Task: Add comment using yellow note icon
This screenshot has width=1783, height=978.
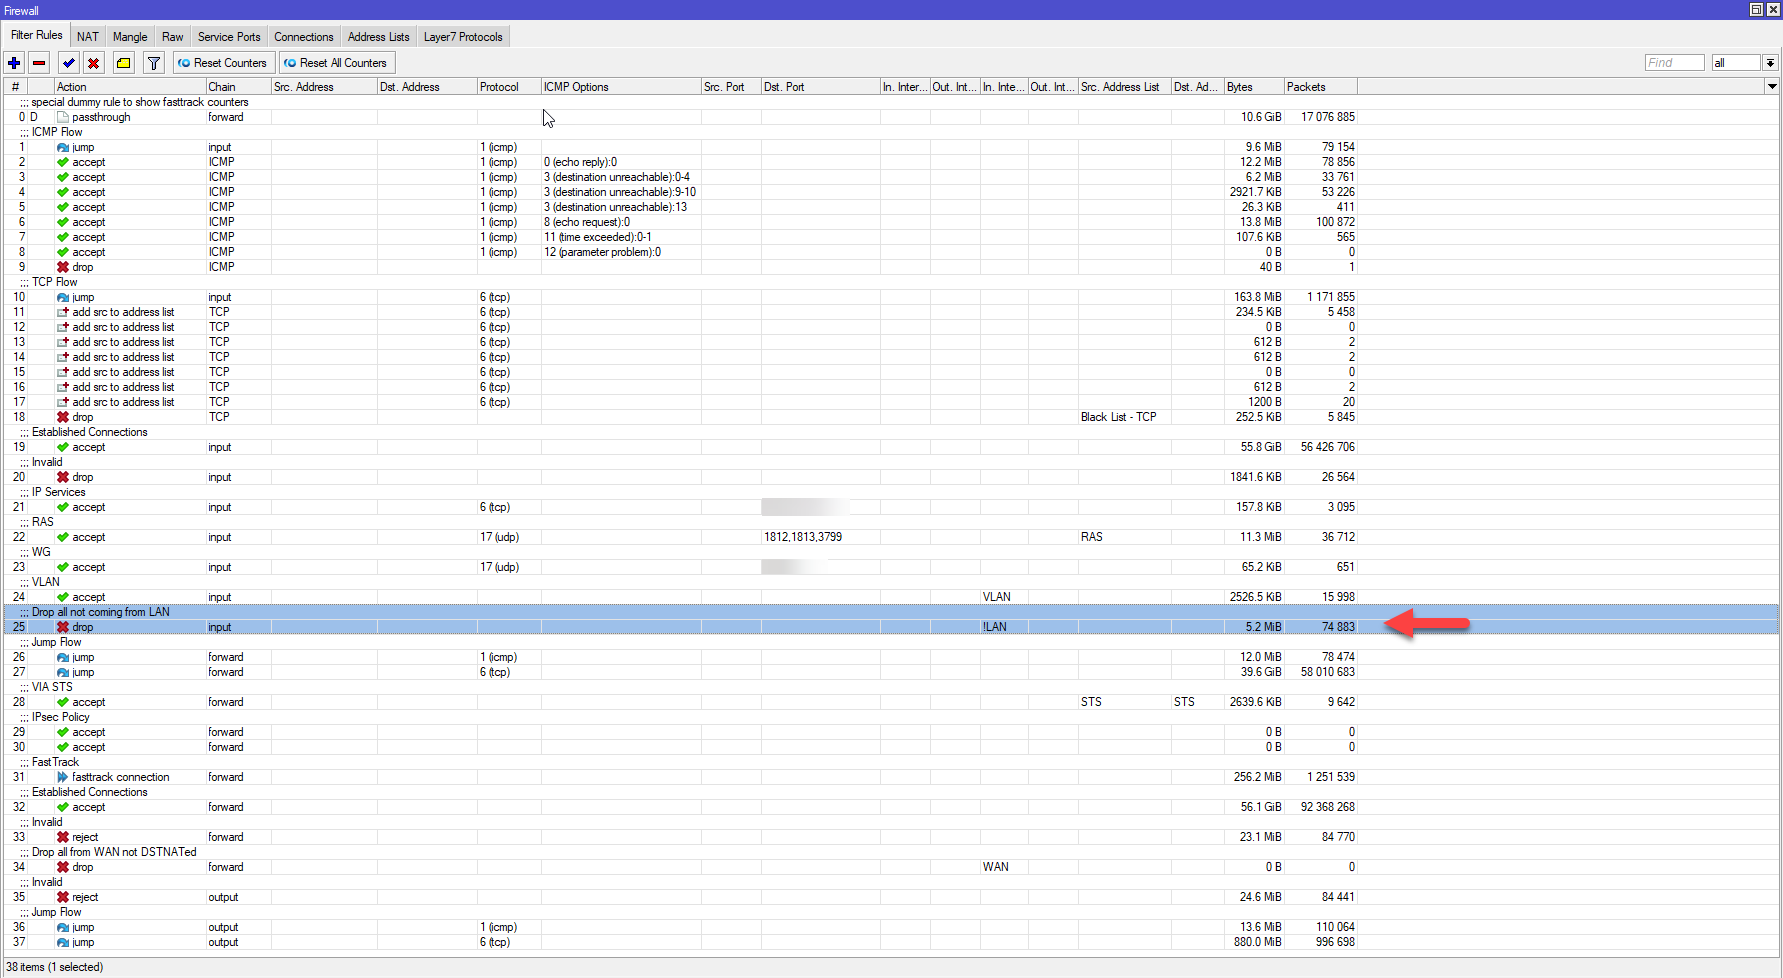Action: pyautogui.click(x=123, y=63)
